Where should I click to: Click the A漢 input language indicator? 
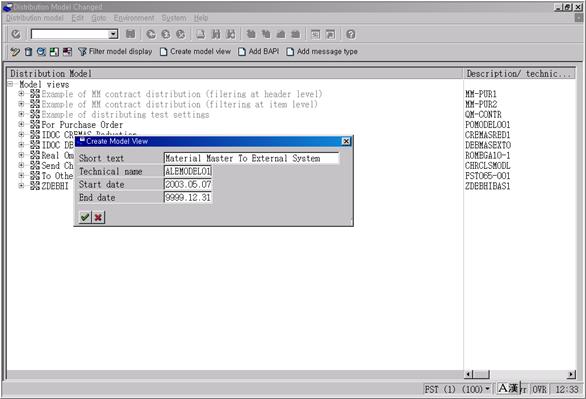508,389
